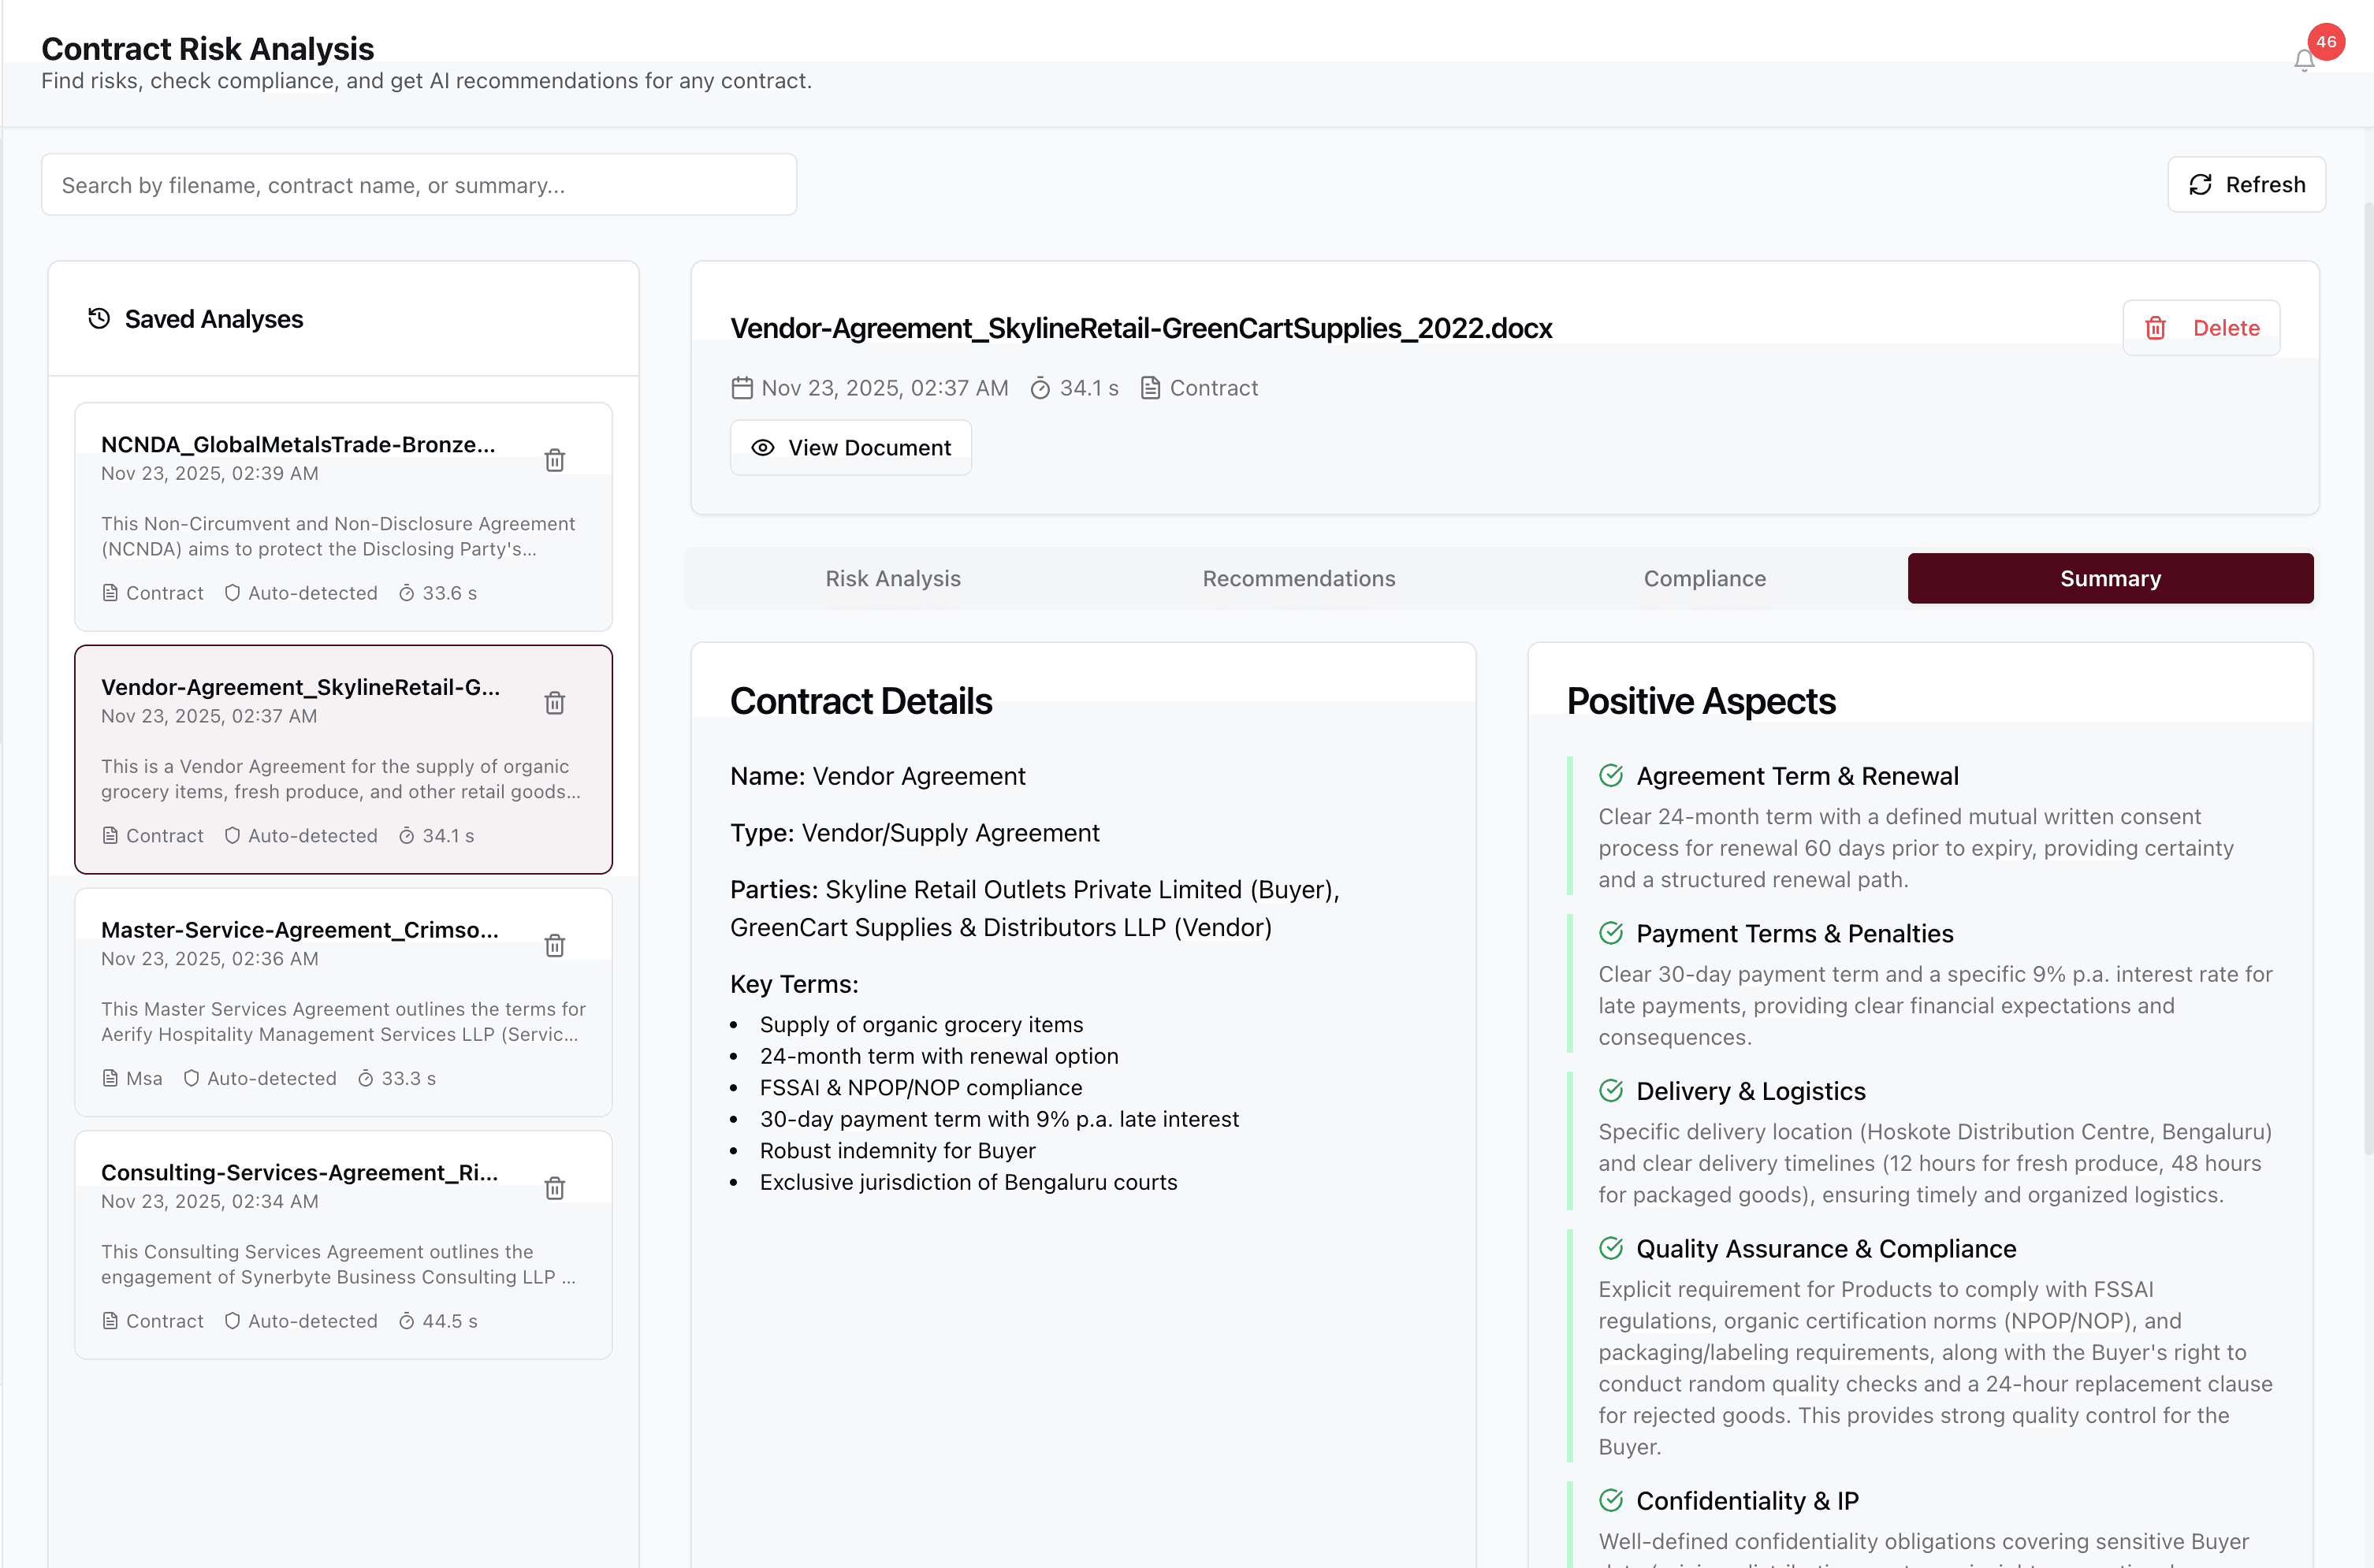Click View Document button
The image size is (2374, 1568).
tap(850, 448)
